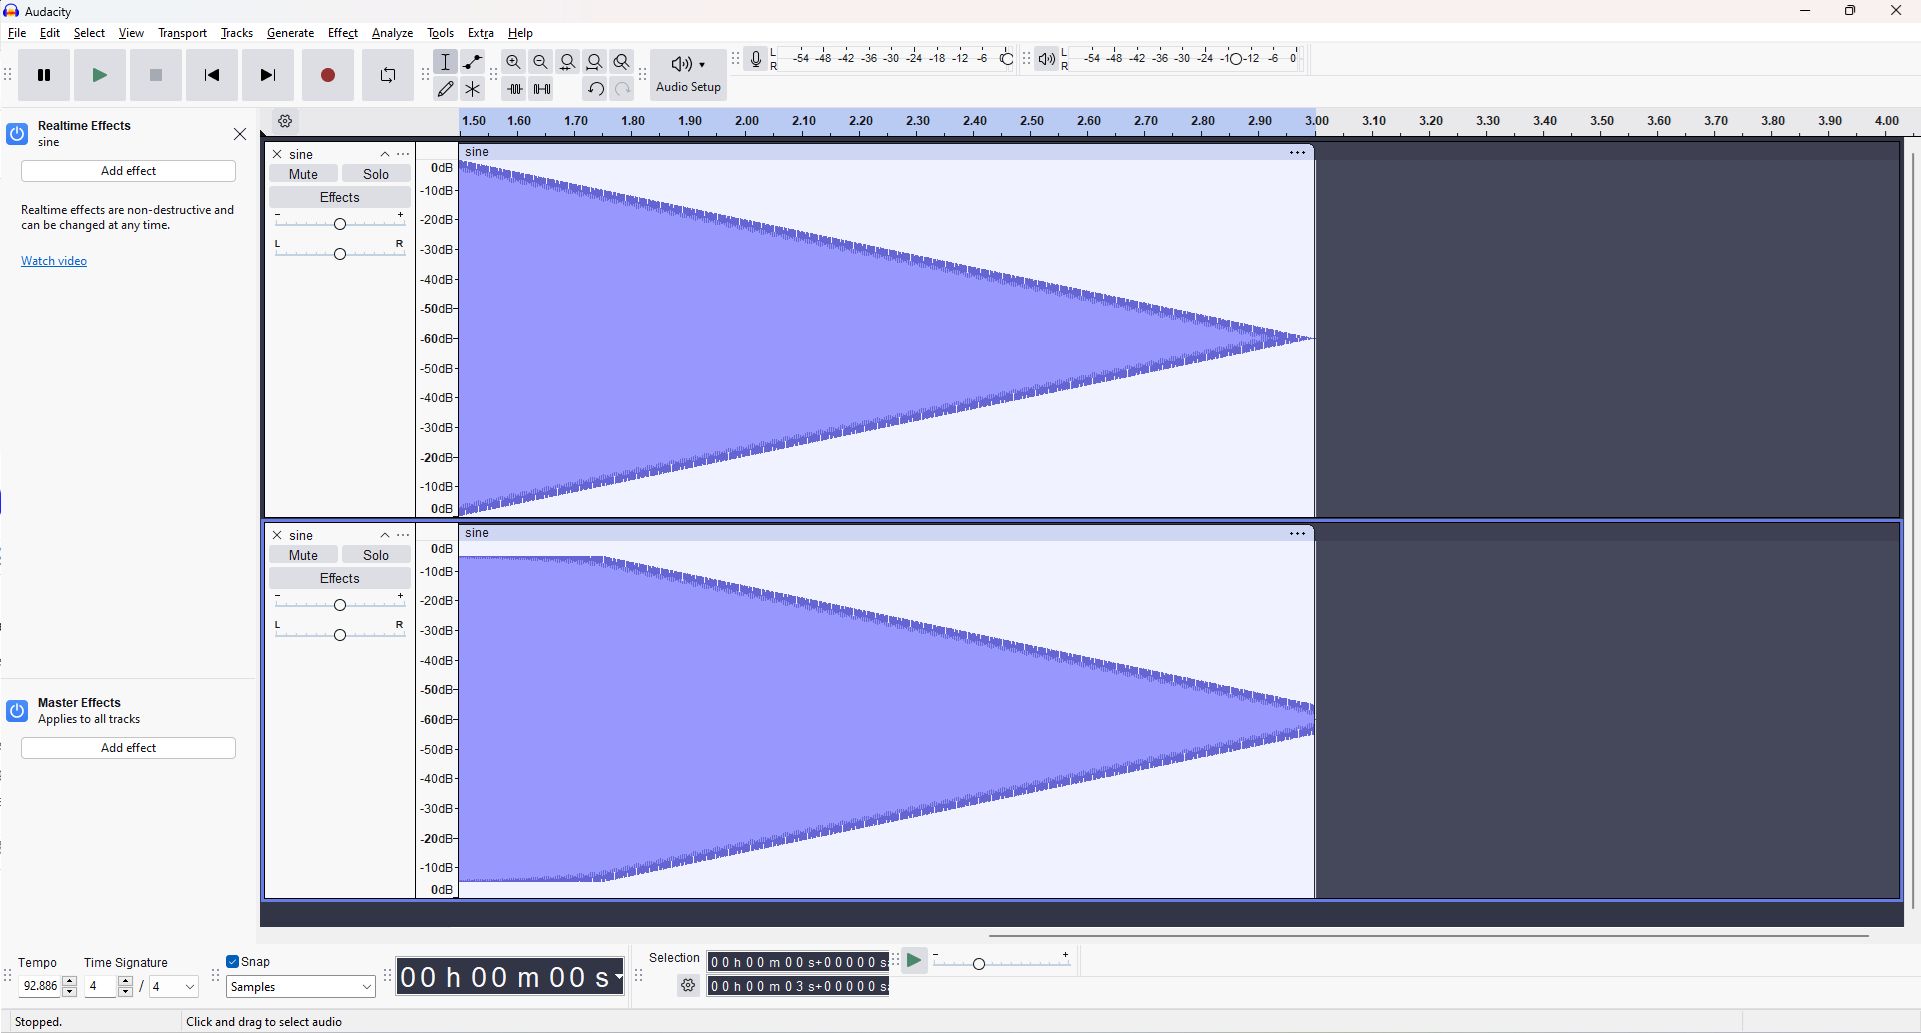
Task: Silence the selected audio icon
Action: click(x=541, y=88)
